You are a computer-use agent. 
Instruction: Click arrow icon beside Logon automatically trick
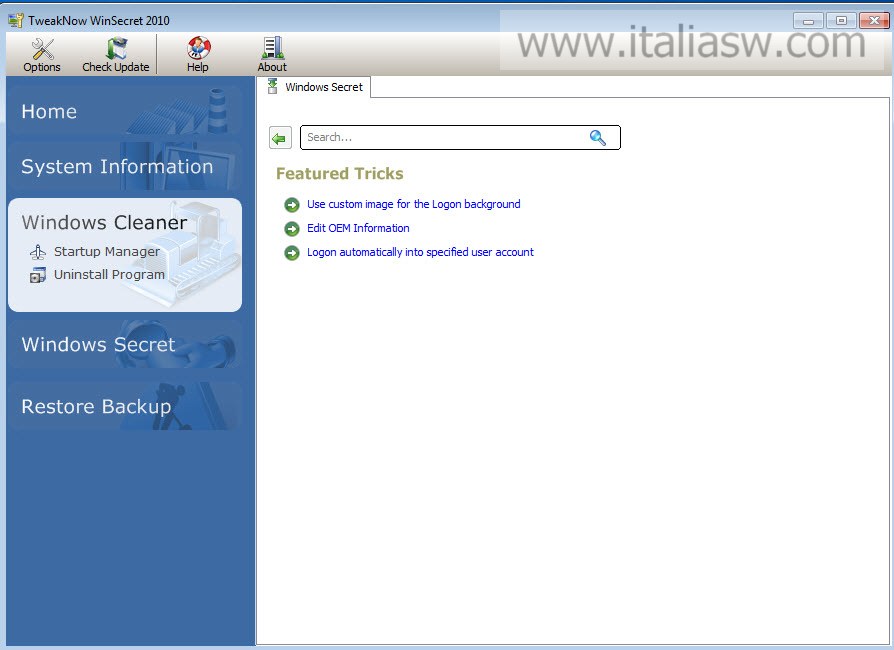(292, 253)
